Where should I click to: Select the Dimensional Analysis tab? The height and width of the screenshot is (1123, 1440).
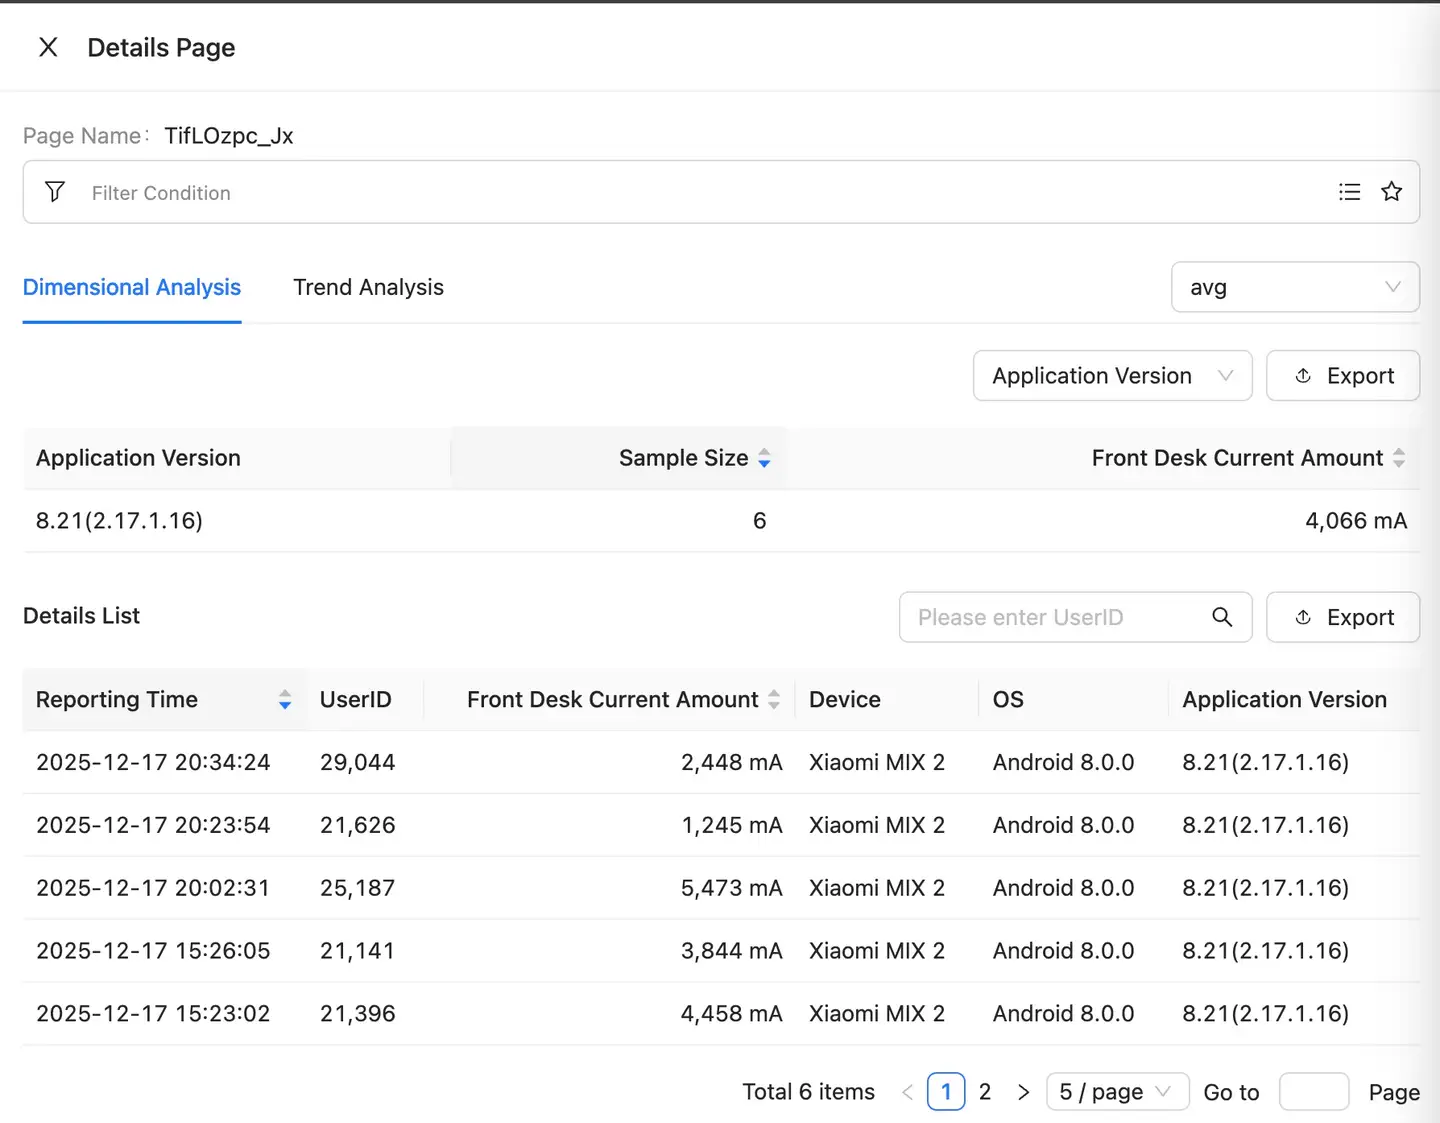(x=132, y=287)
